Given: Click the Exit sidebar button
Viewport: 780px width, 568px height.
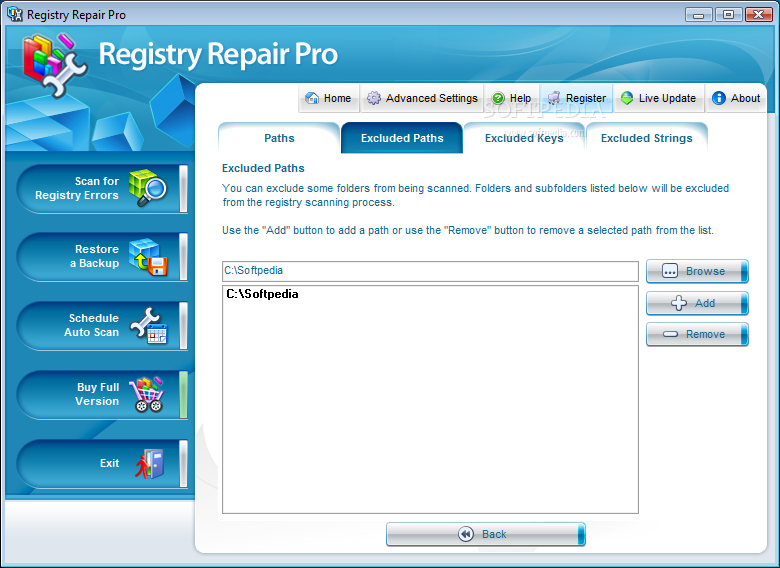Looking at the screenshot, I should 102,464.
